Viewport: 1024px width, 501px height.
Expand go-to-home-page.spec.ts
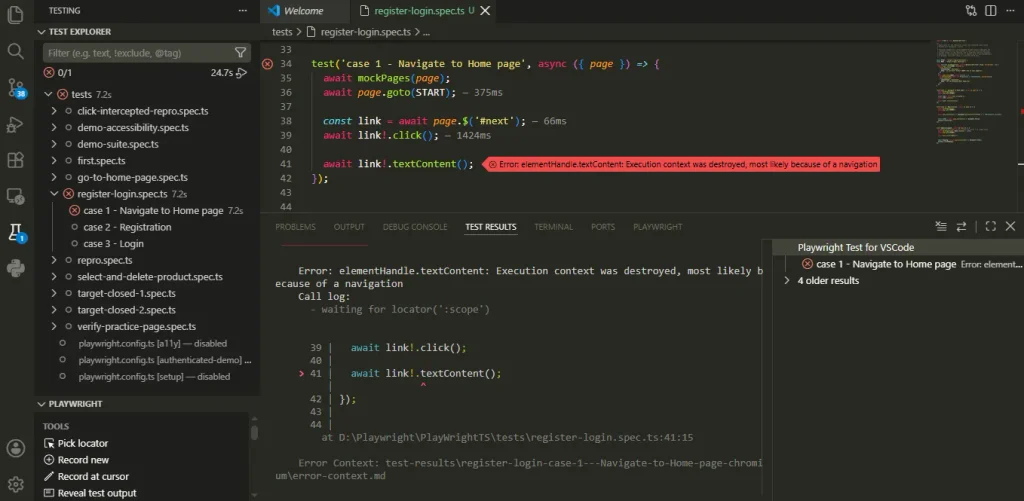[54, 177]
